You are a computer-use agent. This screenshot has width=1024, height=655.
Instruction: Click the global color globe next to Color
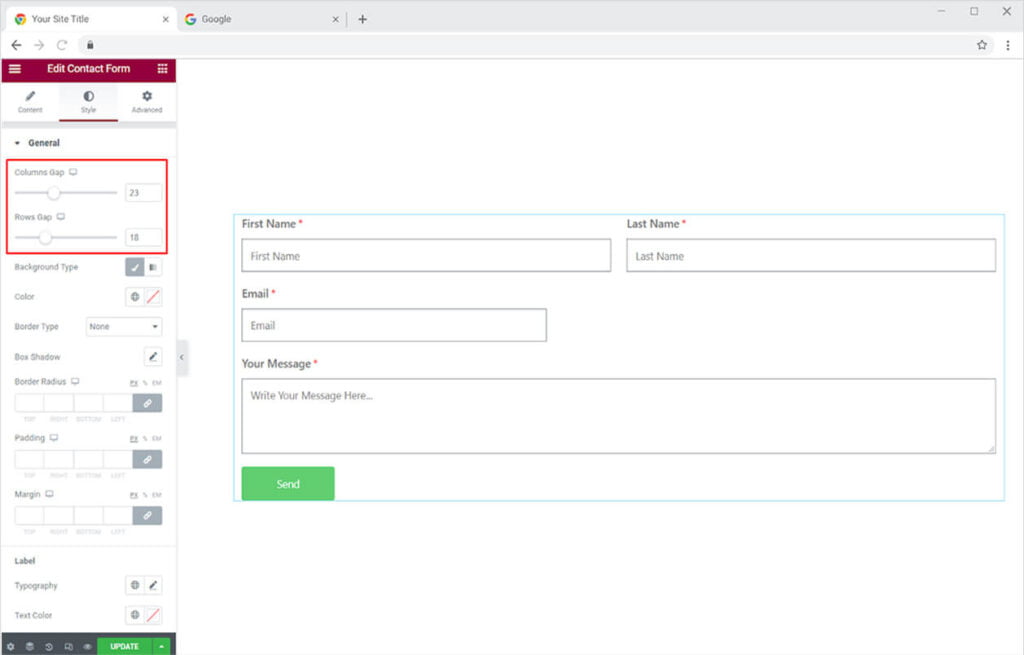pyautogui.click(x=135, y=297)
